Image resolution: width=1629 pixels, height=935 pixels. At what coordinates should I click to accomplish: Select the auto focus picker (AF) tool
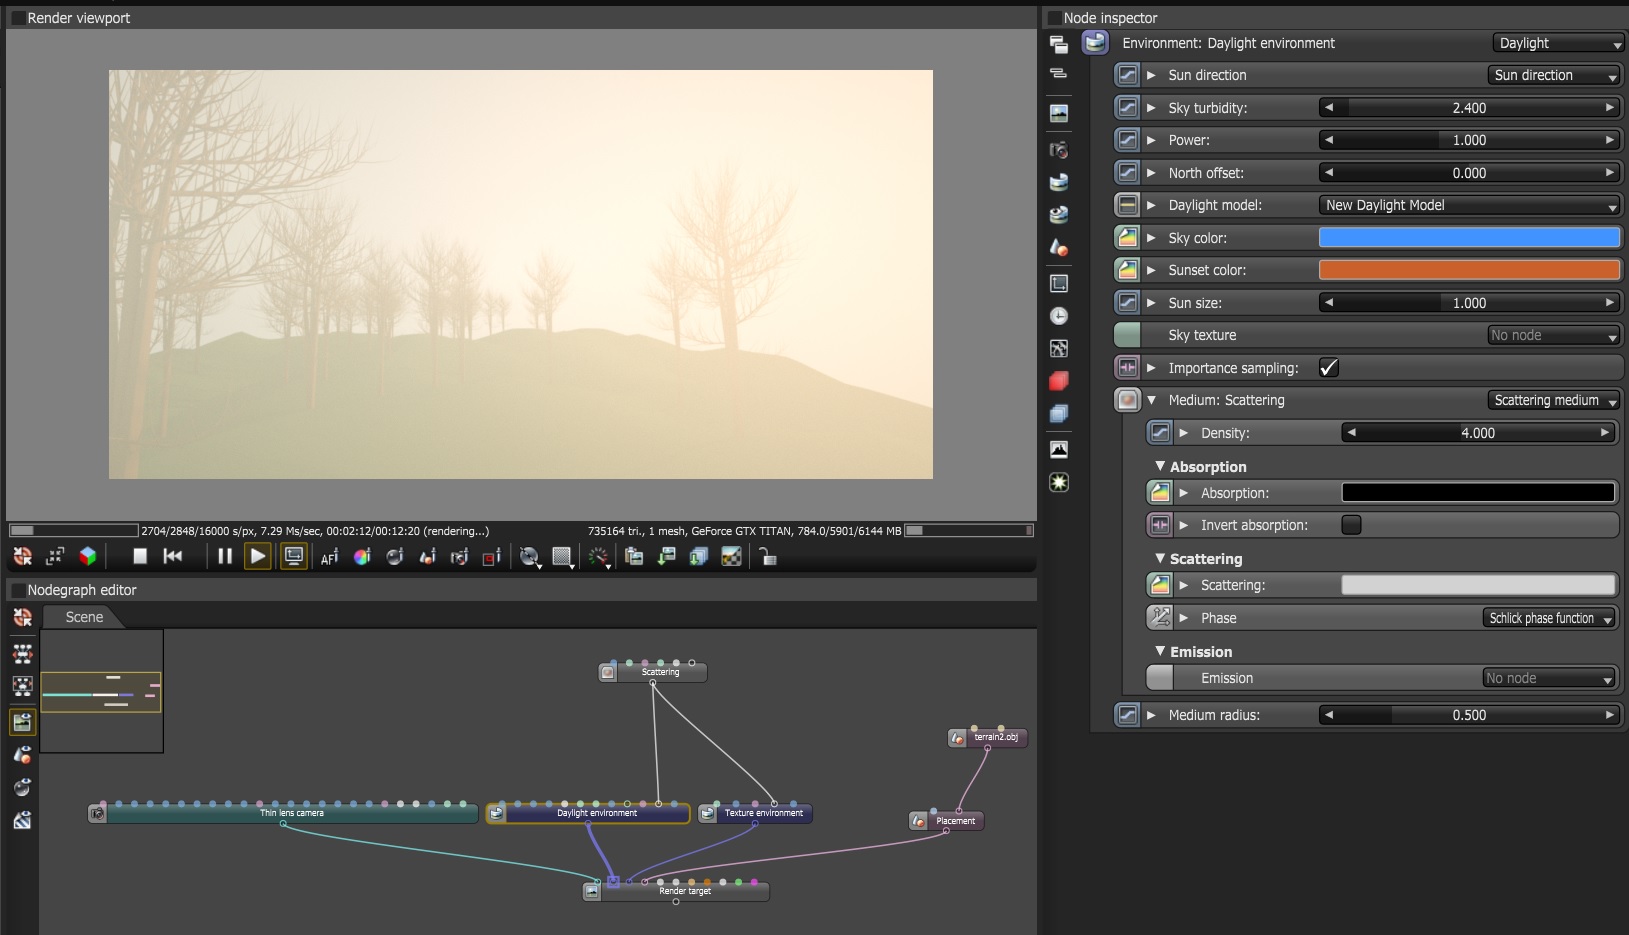[x=329, y=557]
